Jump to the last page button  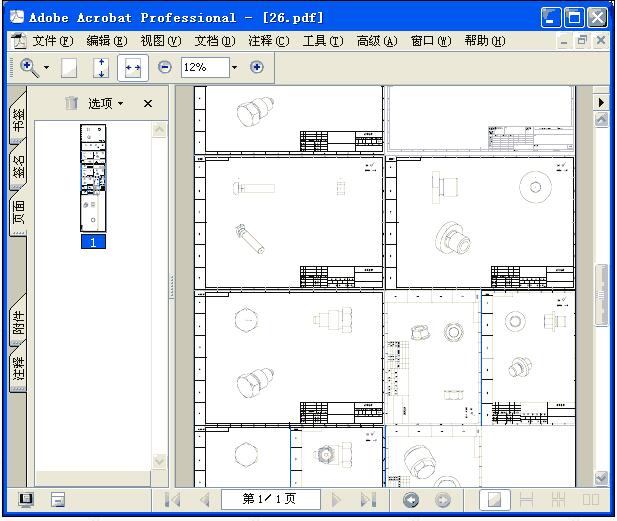(367, 499)
